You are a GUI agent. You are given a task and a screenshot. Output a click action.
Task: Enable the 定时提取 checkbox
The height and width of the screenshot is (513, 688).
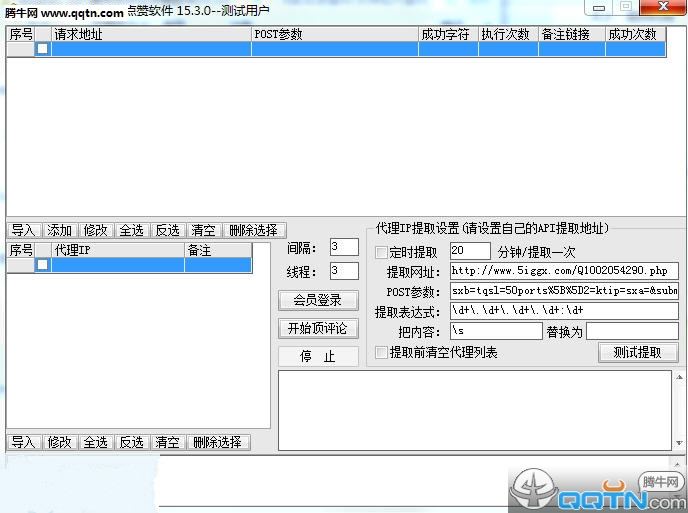(381, 252)
